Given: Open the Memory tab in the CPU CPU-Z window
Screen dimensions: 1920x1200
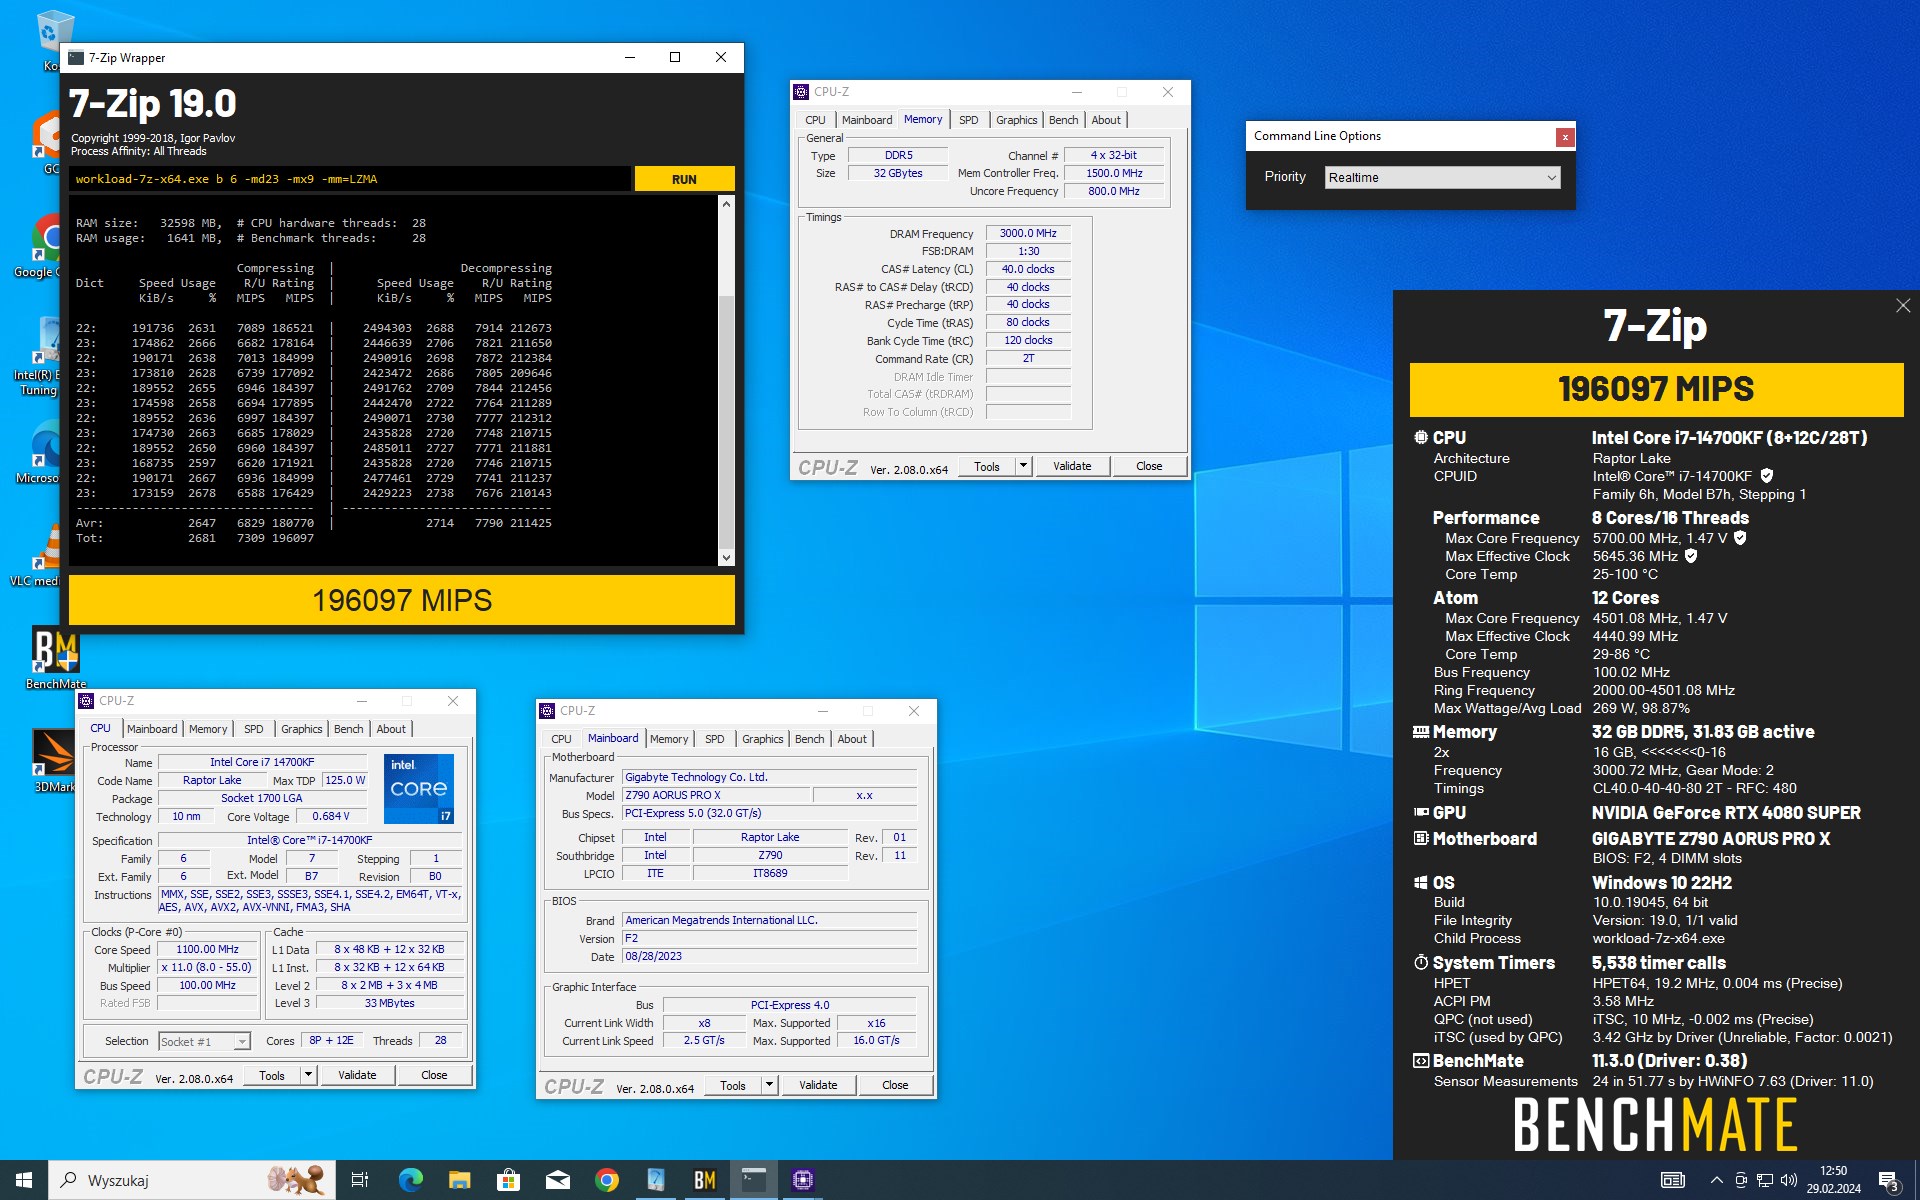Looking at the screenshot, I should pyautogui.click(x=208, y=729).
